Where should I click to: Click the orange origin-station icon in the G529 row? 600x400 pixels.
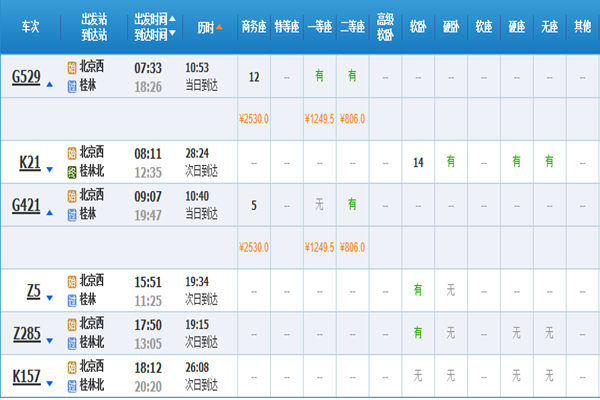(72, 69)
